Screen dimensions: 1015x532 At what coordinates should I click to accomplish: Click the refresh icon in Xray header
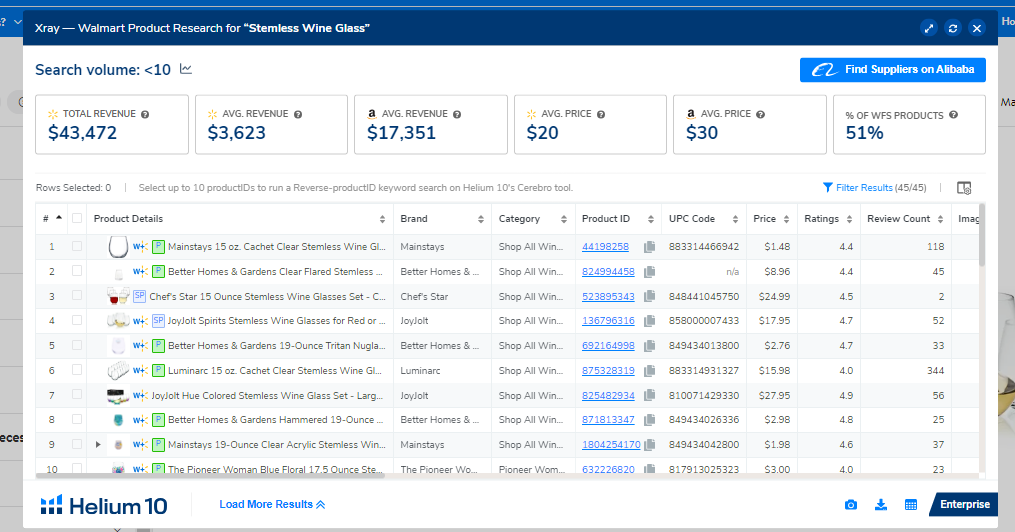(x=953, y=28)
